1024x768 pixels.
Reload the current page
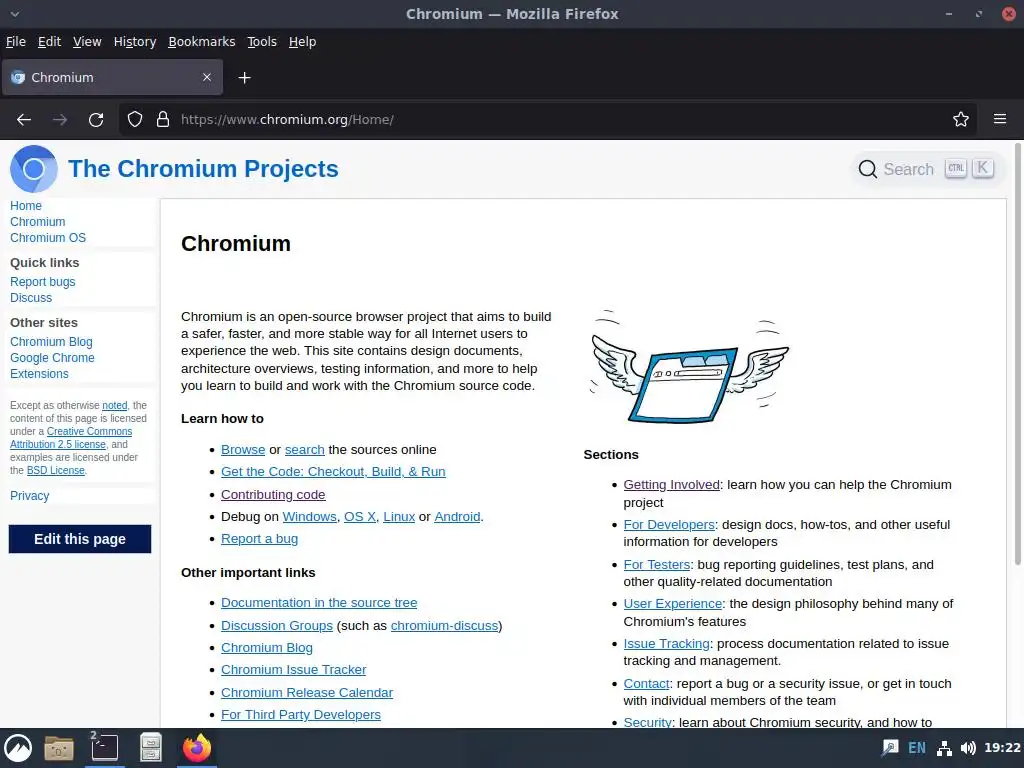pyautogui.click(x=96, y=120)
